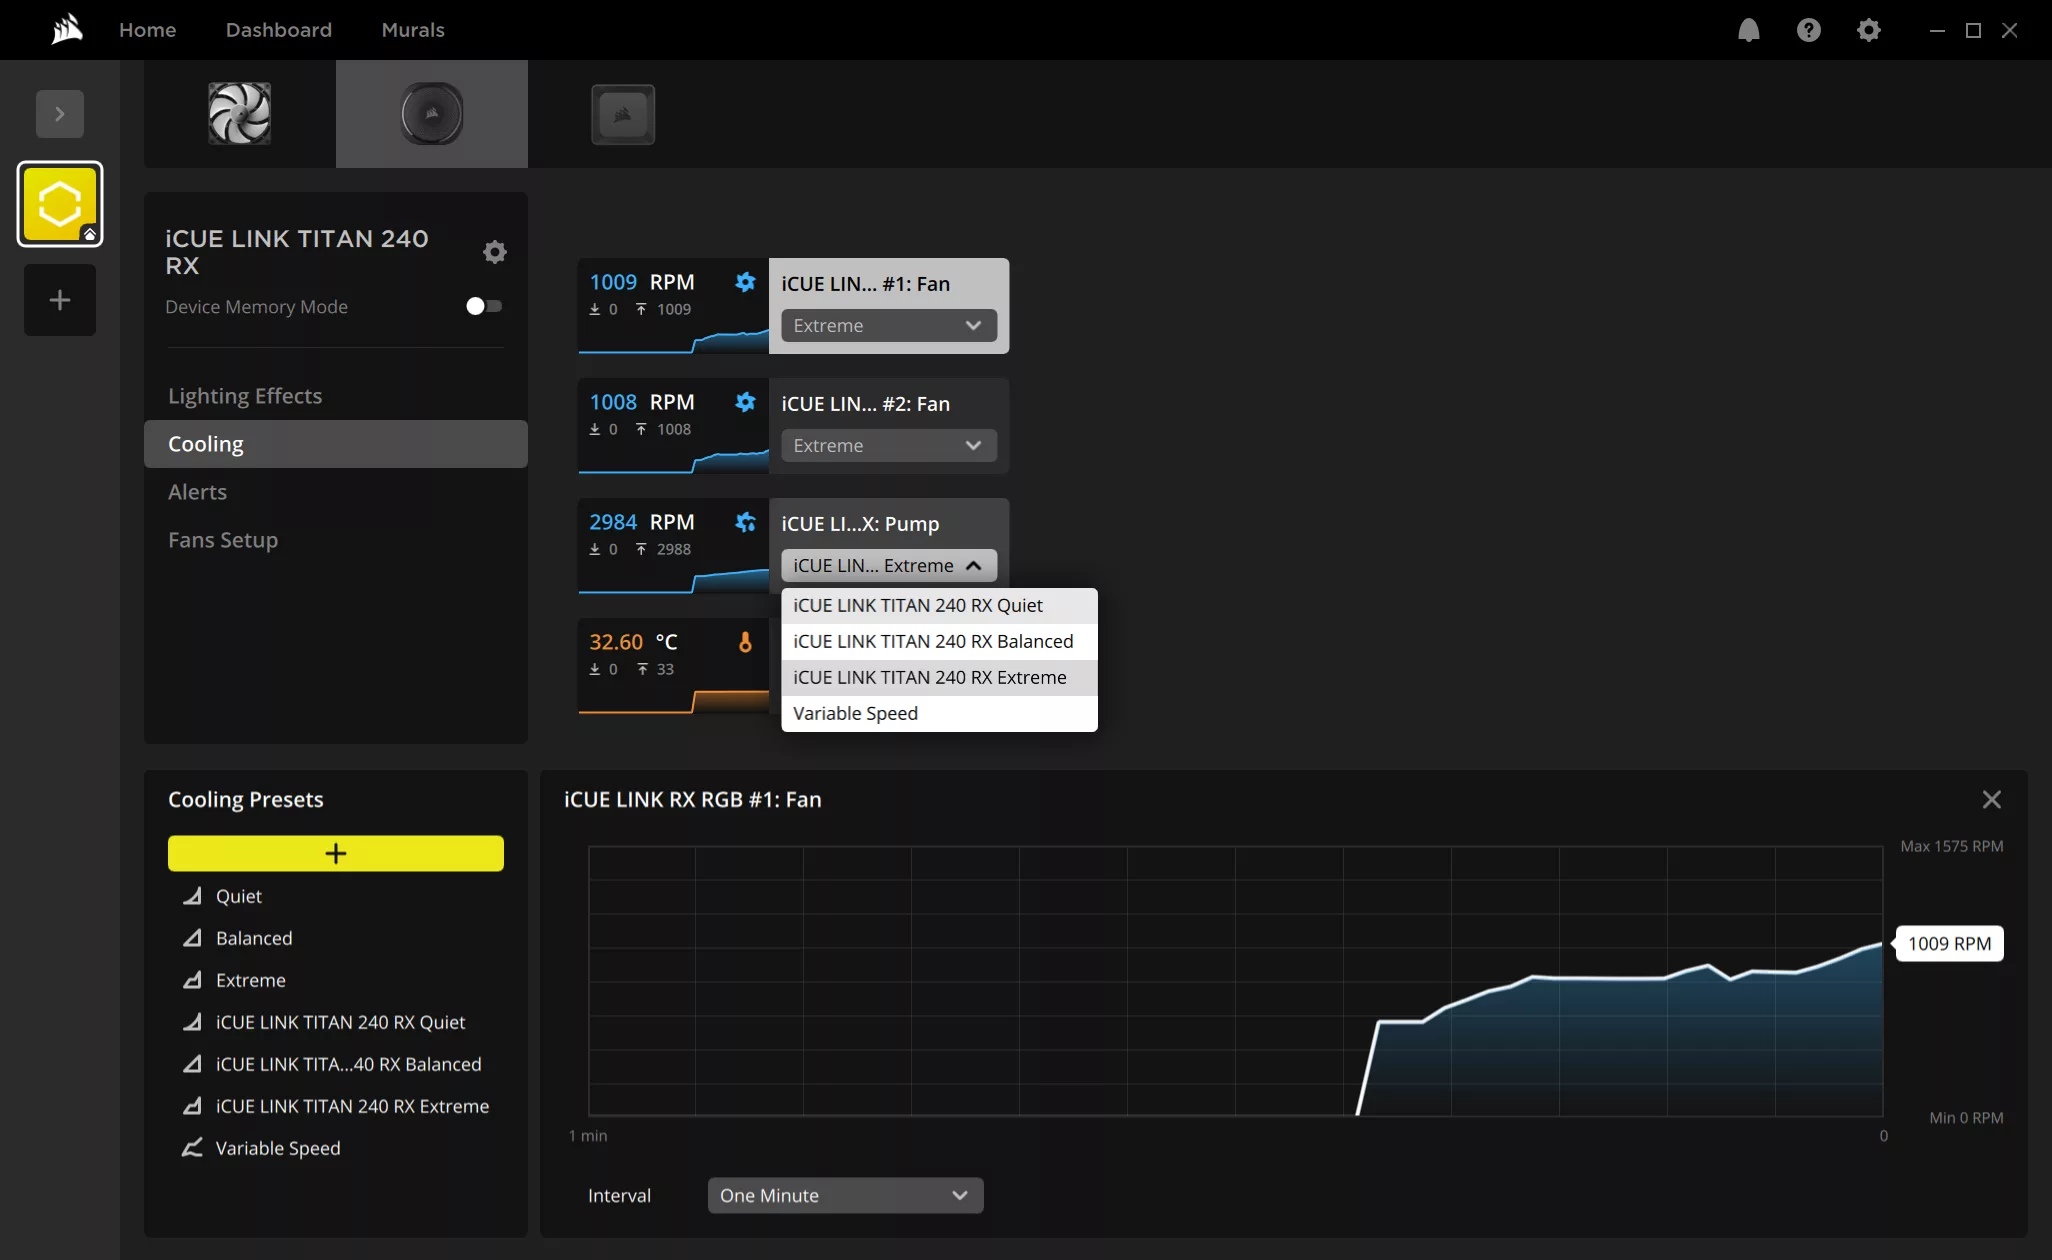Toggle Device Memory Mode switch
The height and width of the screenshot is (1260, 2052).
pos(484,306)
